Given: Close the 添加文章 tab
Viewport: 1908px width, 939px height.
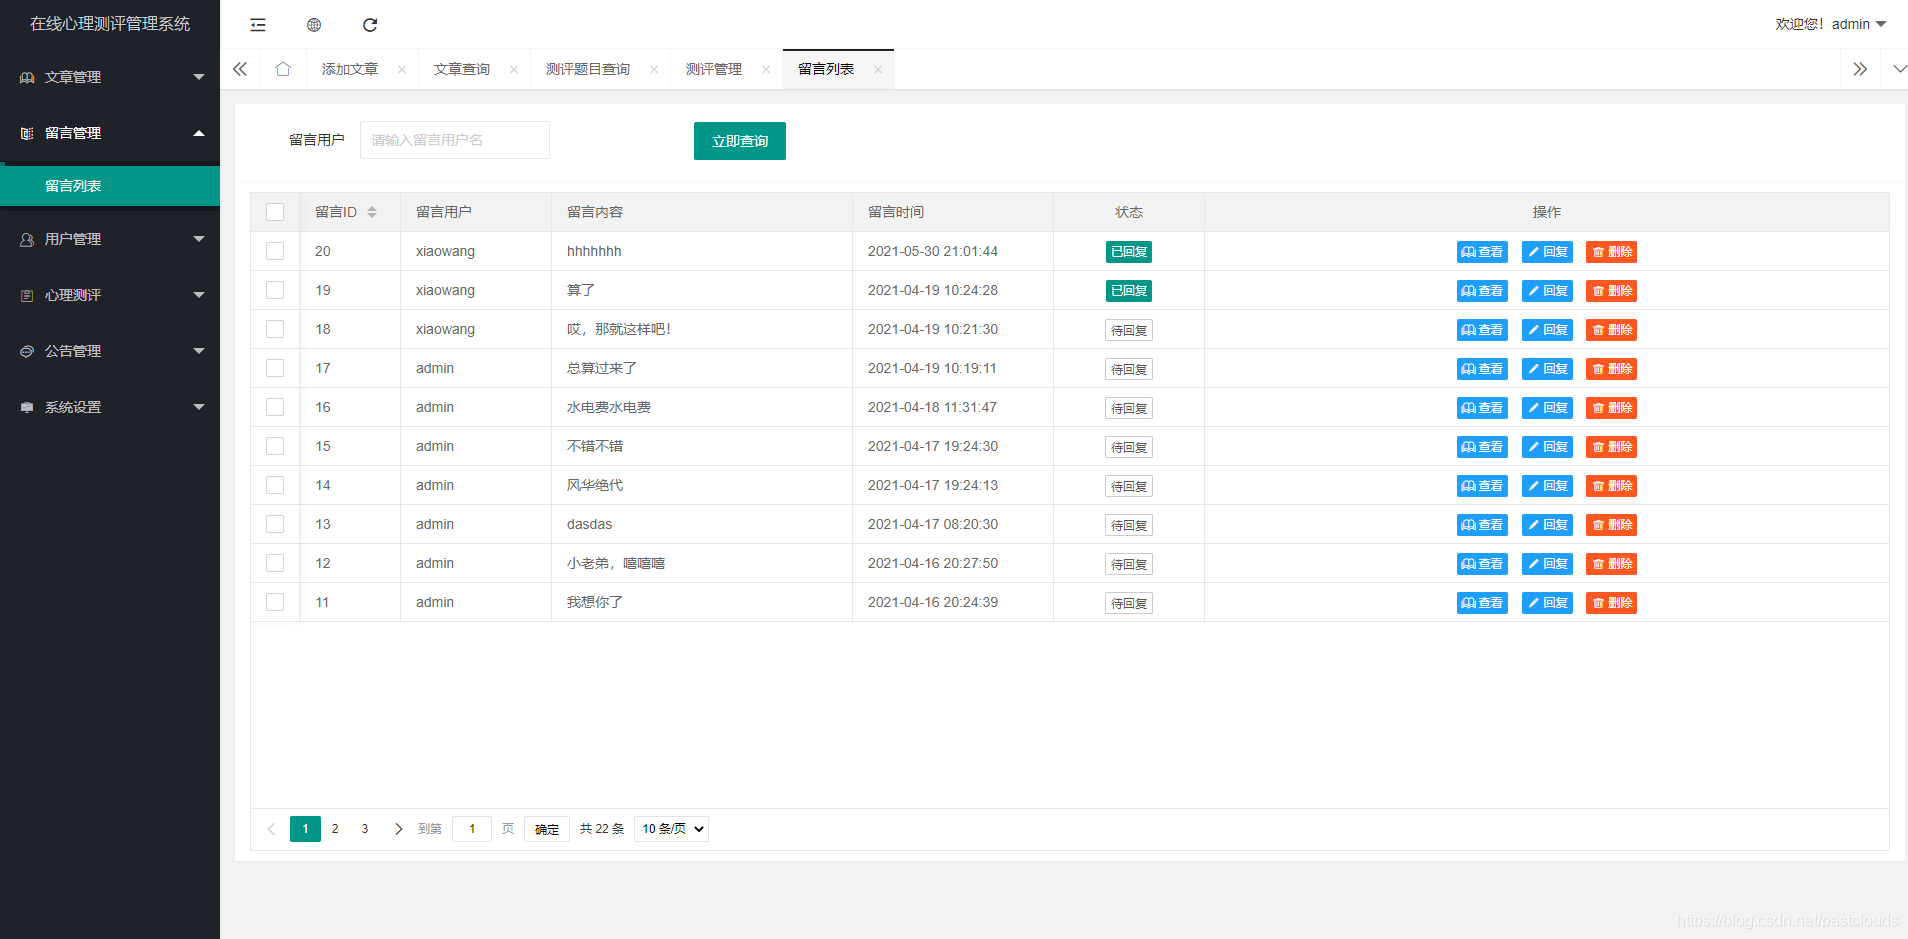Looking at the screenshot, I should point(402,69).
